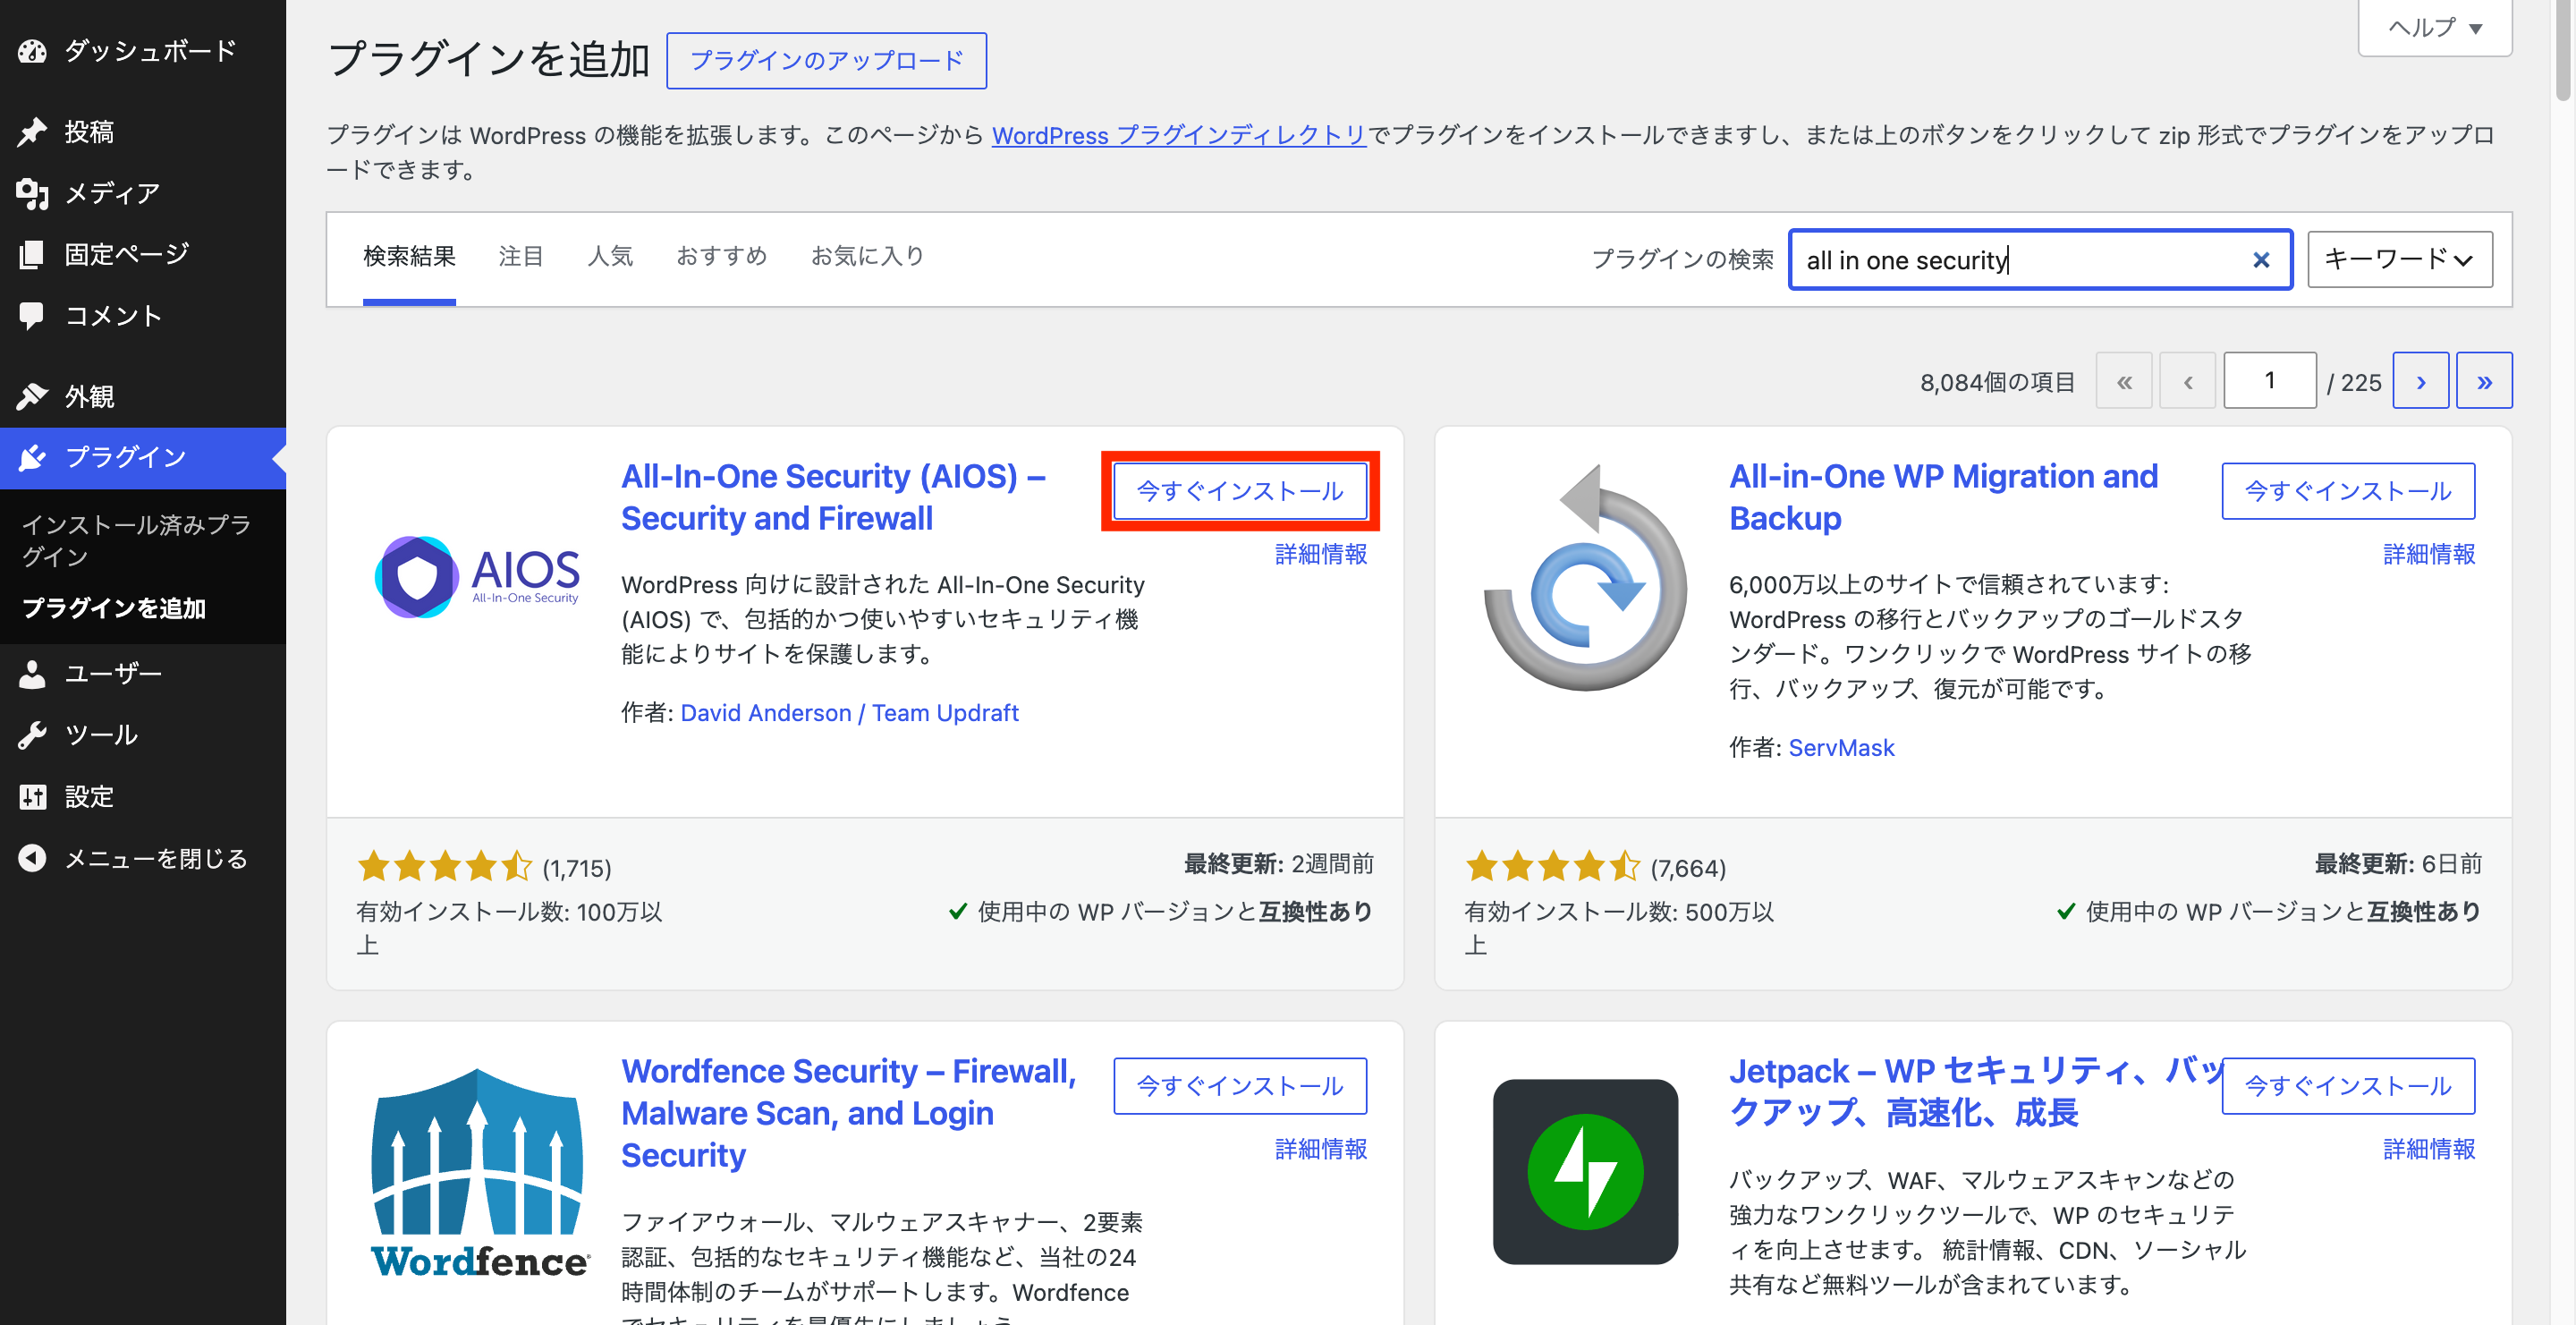Screen dimensions: 2576x1325
Task: Install All-In-One Security (AIOS) plugin now
Action: coord(1240,491)
